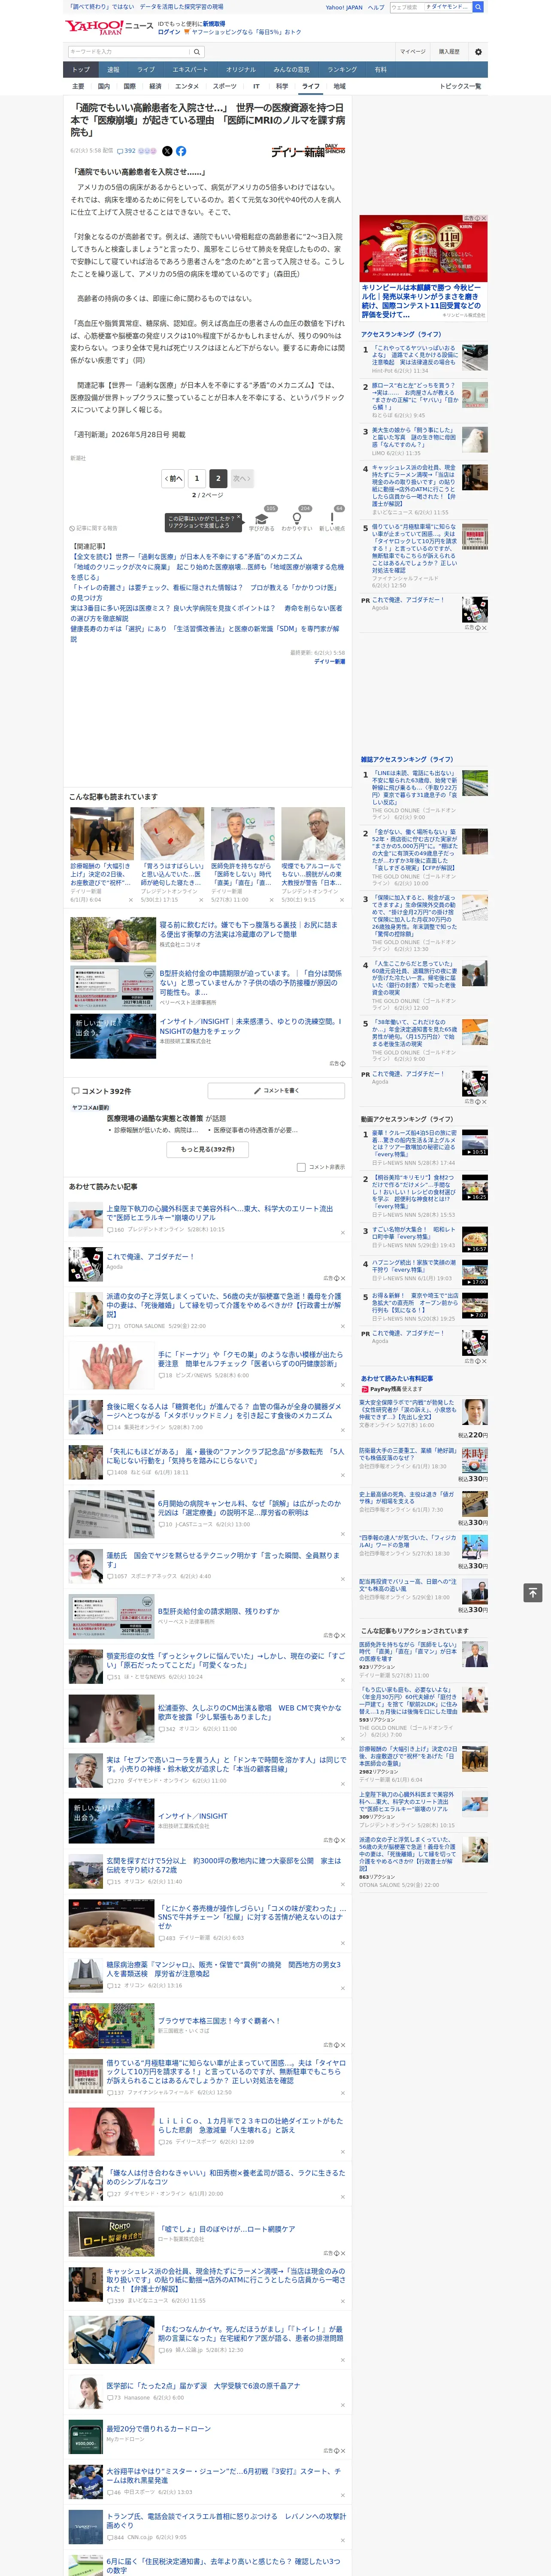Switch to the スポーツ category

click(225, 86)
